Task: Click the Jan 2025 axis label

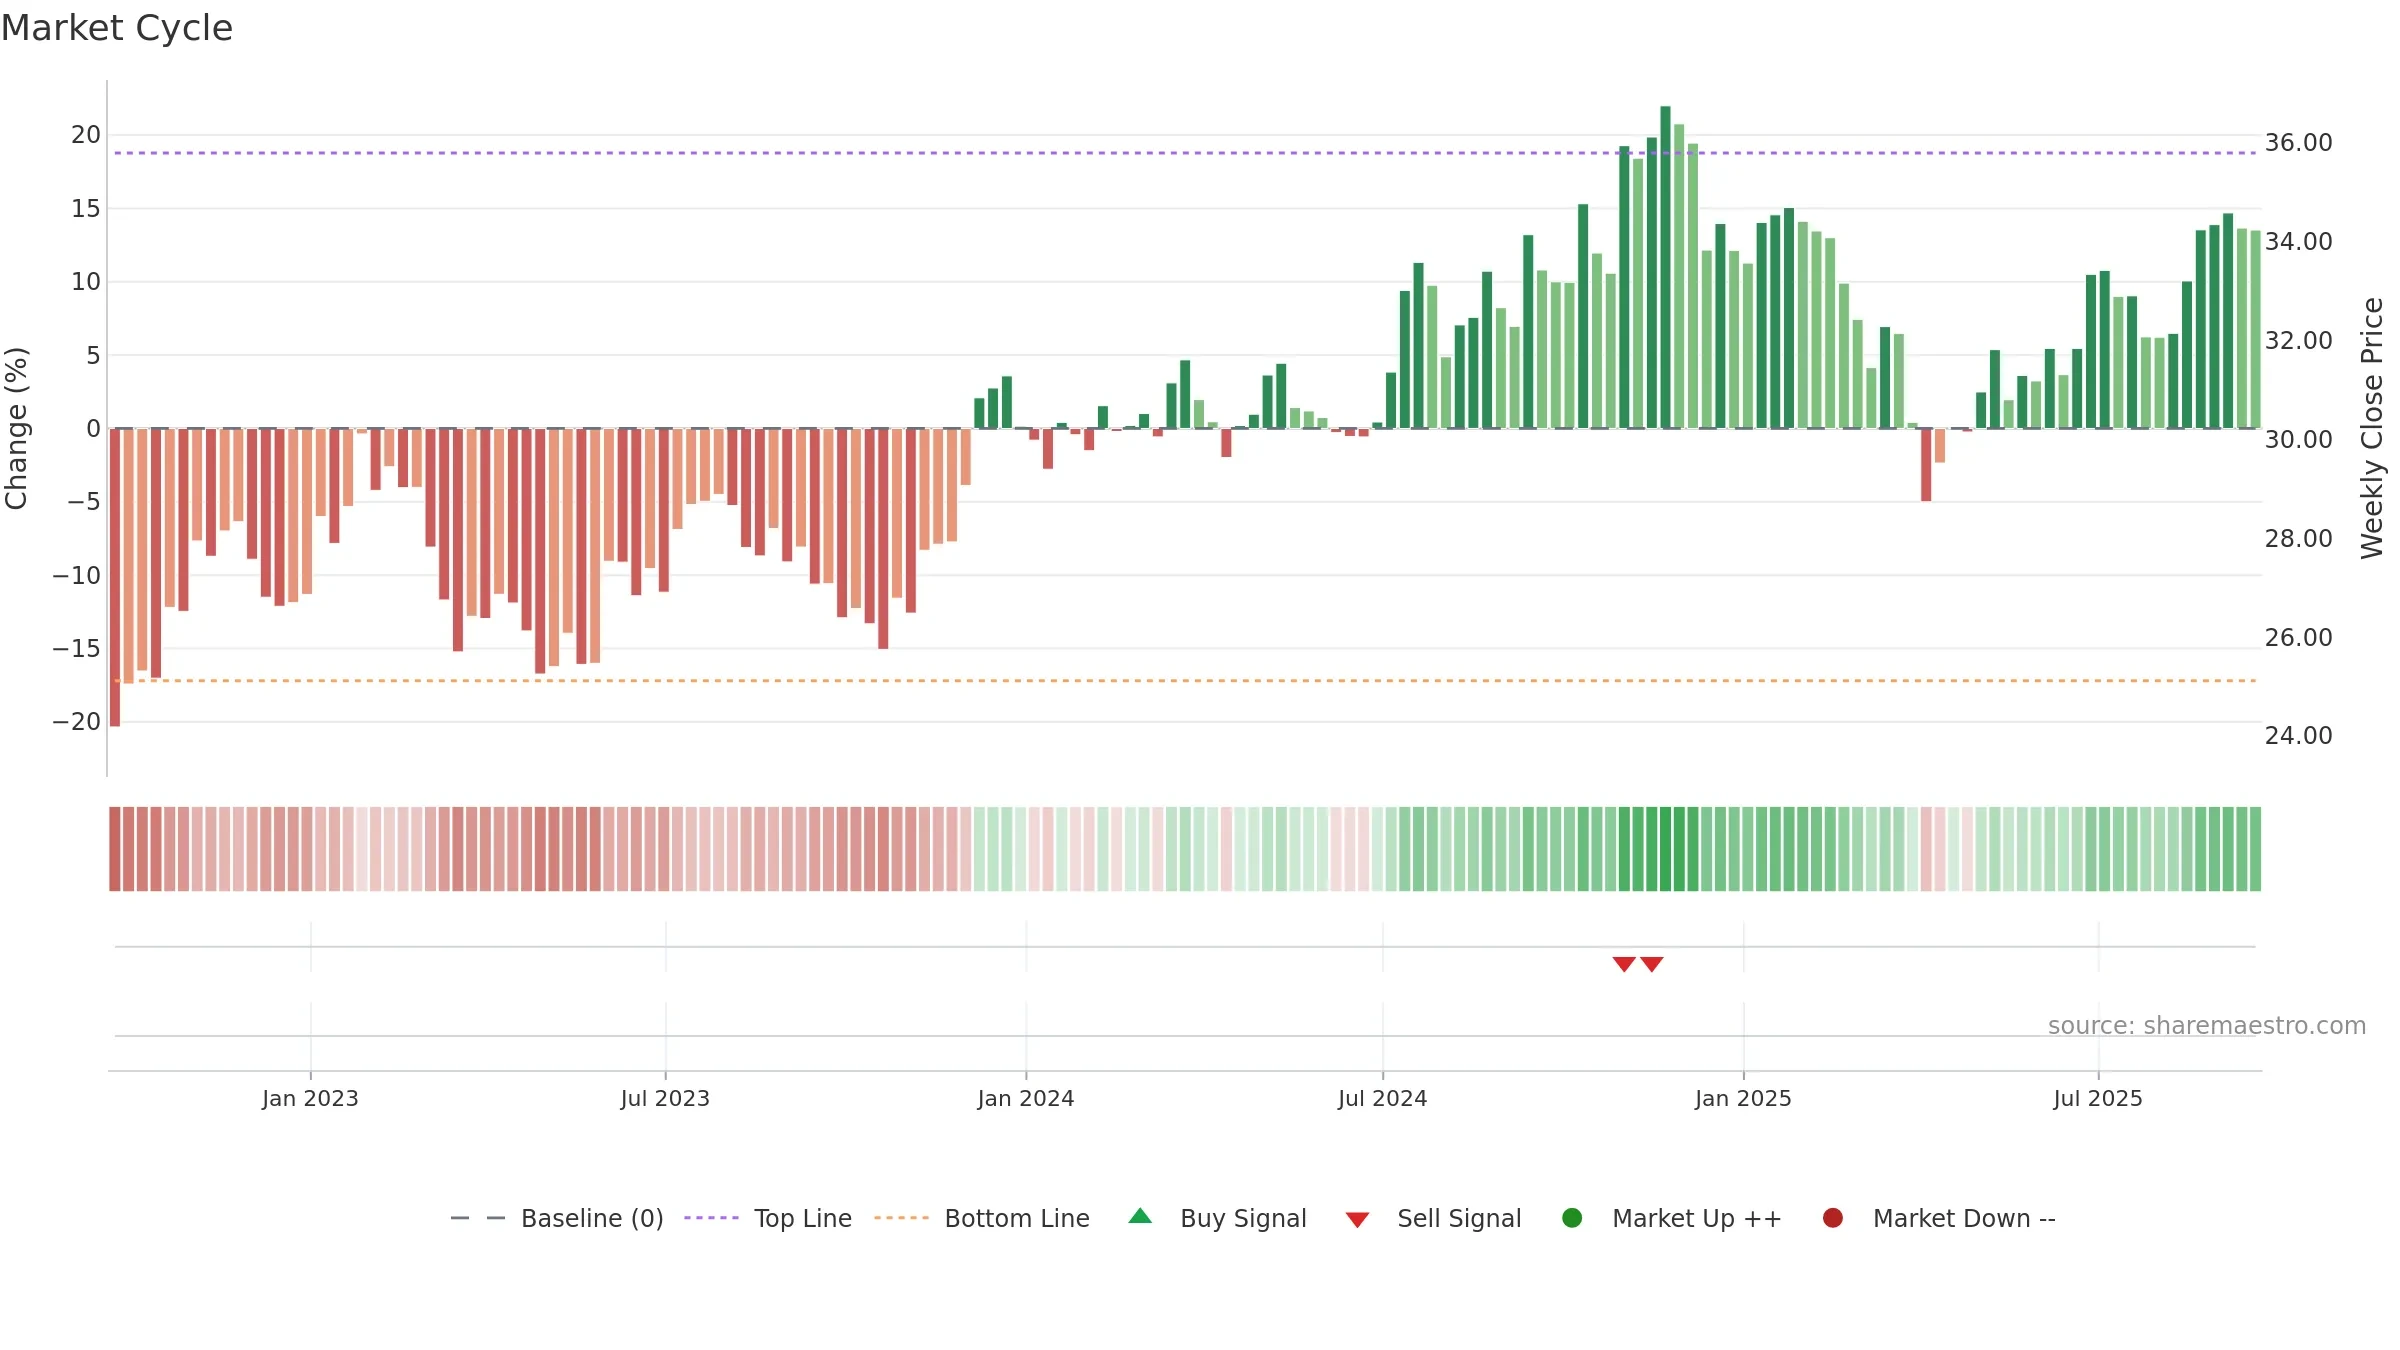Action: click(1743, 1098)
